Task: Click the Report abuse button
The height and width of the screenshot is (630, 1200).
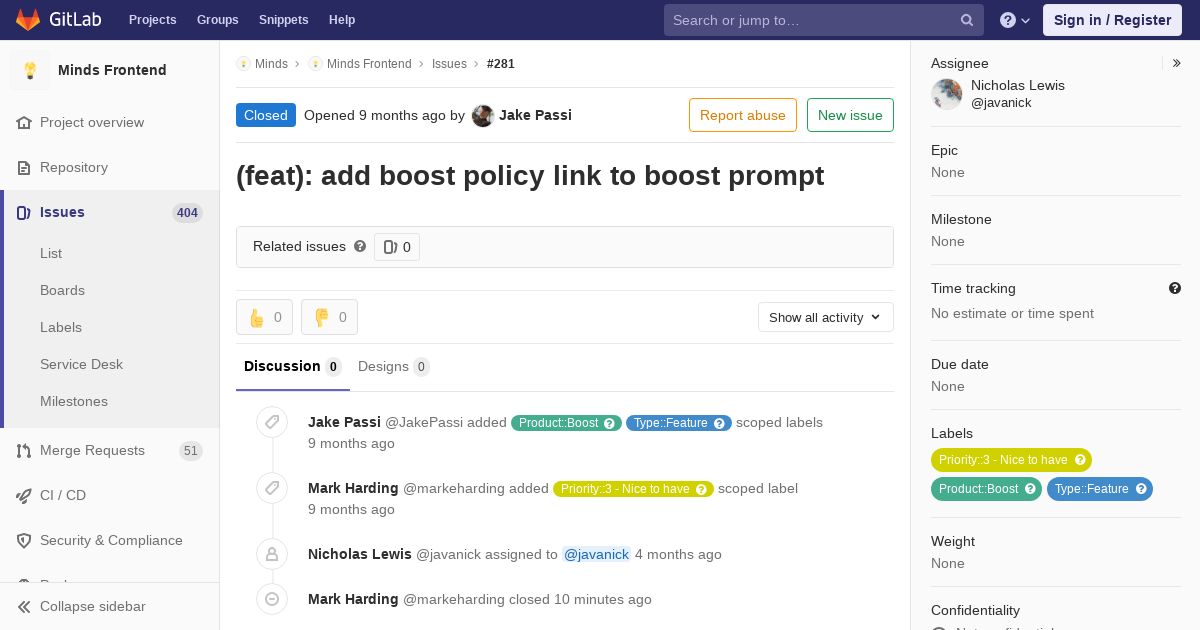Action: [743, 115]
